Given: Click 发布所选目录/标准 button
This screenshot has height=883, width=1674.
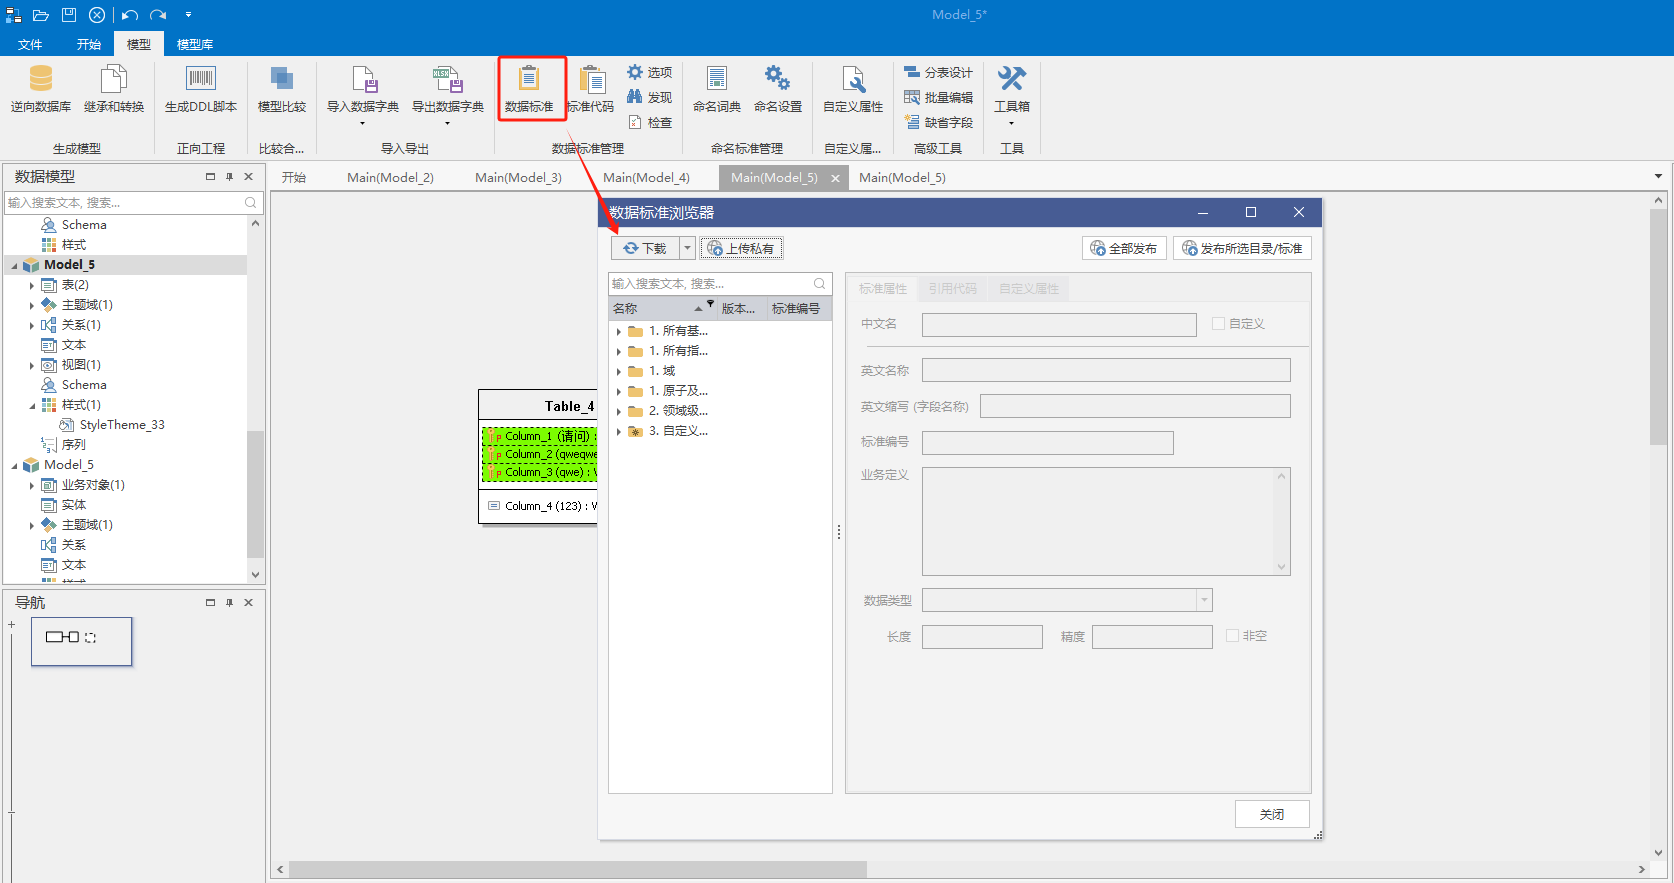Looking at the screenshot, I should tap(1242, 248).
